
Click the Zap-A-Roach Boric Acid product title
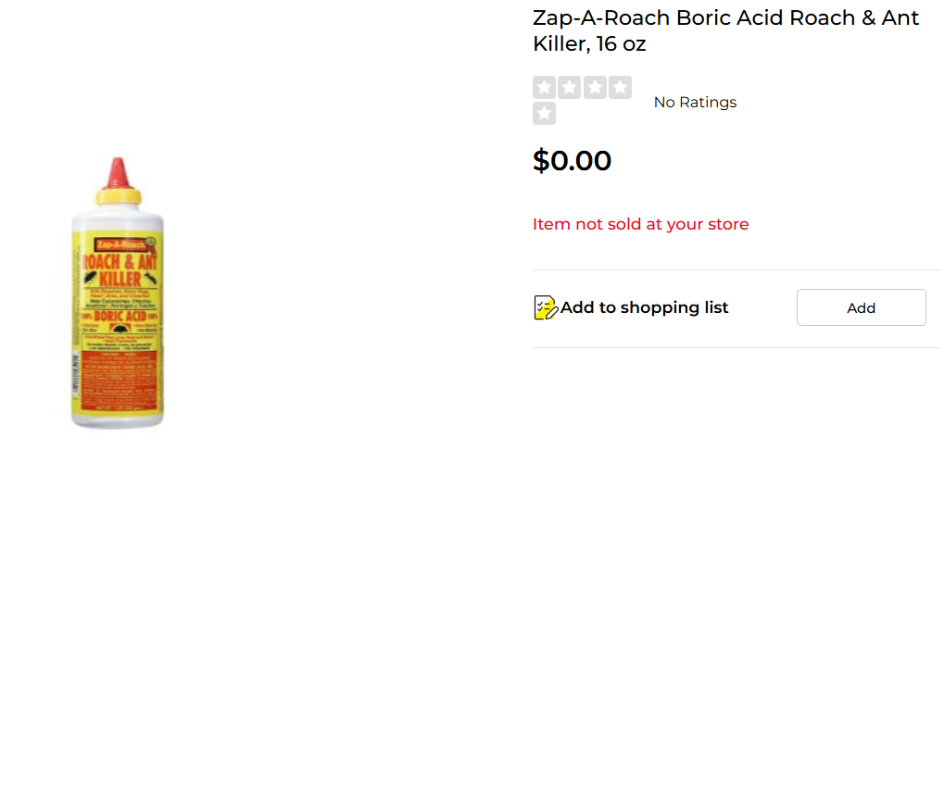click(x=725, y=31)
